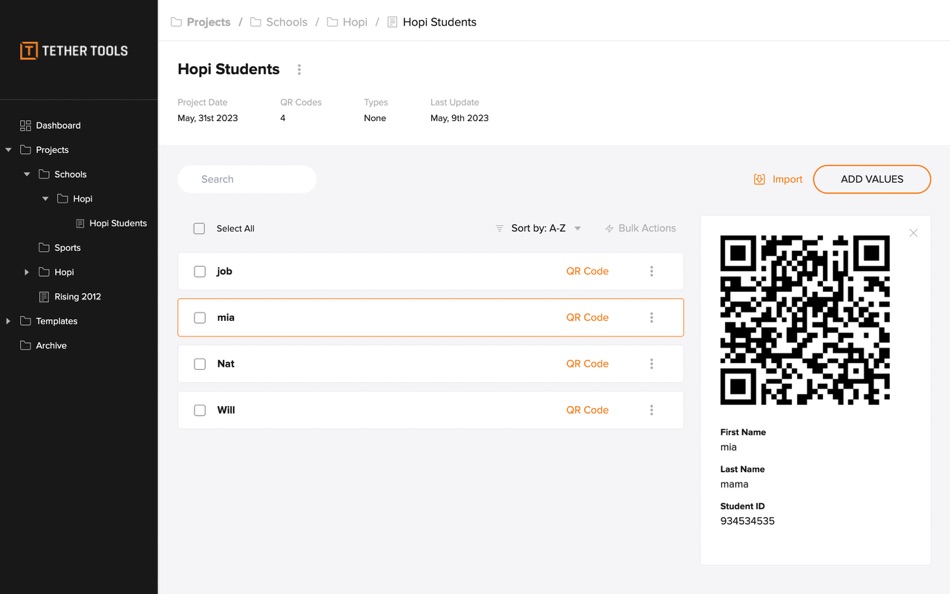Open the QR Code link for Nat
This screenshot has height=594, width=950.
pos(587,364)
